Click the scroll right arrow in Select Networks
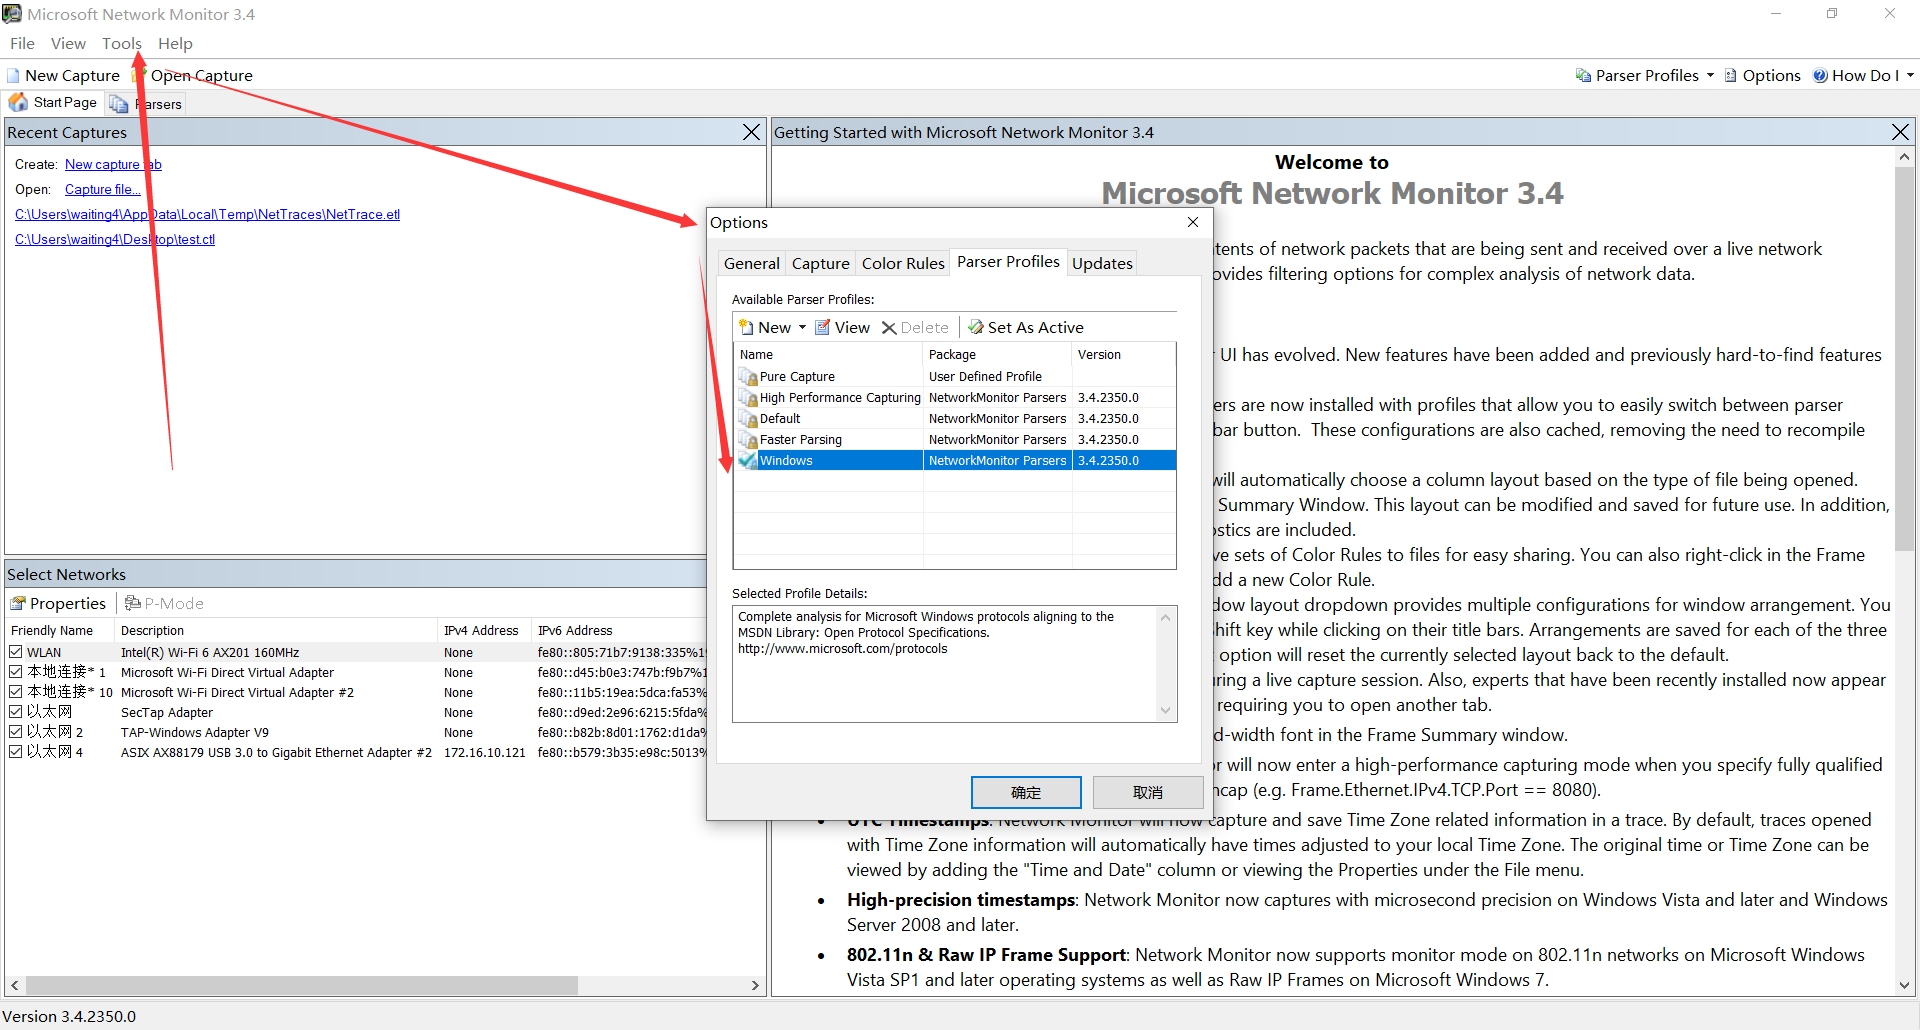 click(755, 985)
